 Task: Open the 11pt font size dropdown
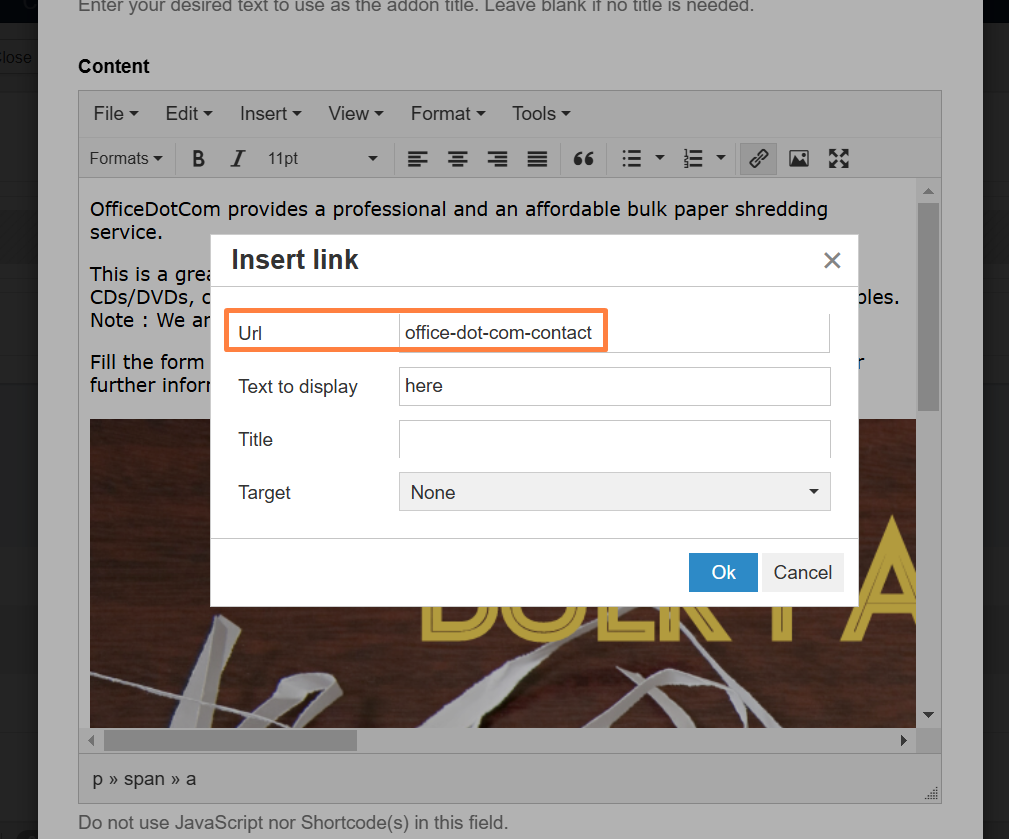click(322, 158)
